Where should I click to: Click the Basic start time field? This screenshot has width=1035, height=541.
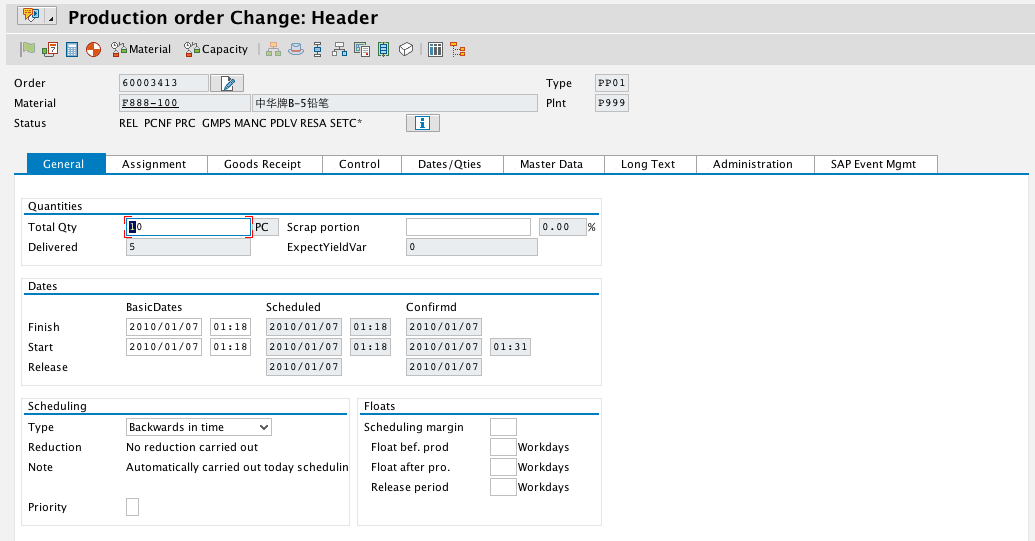pos(230,346)
